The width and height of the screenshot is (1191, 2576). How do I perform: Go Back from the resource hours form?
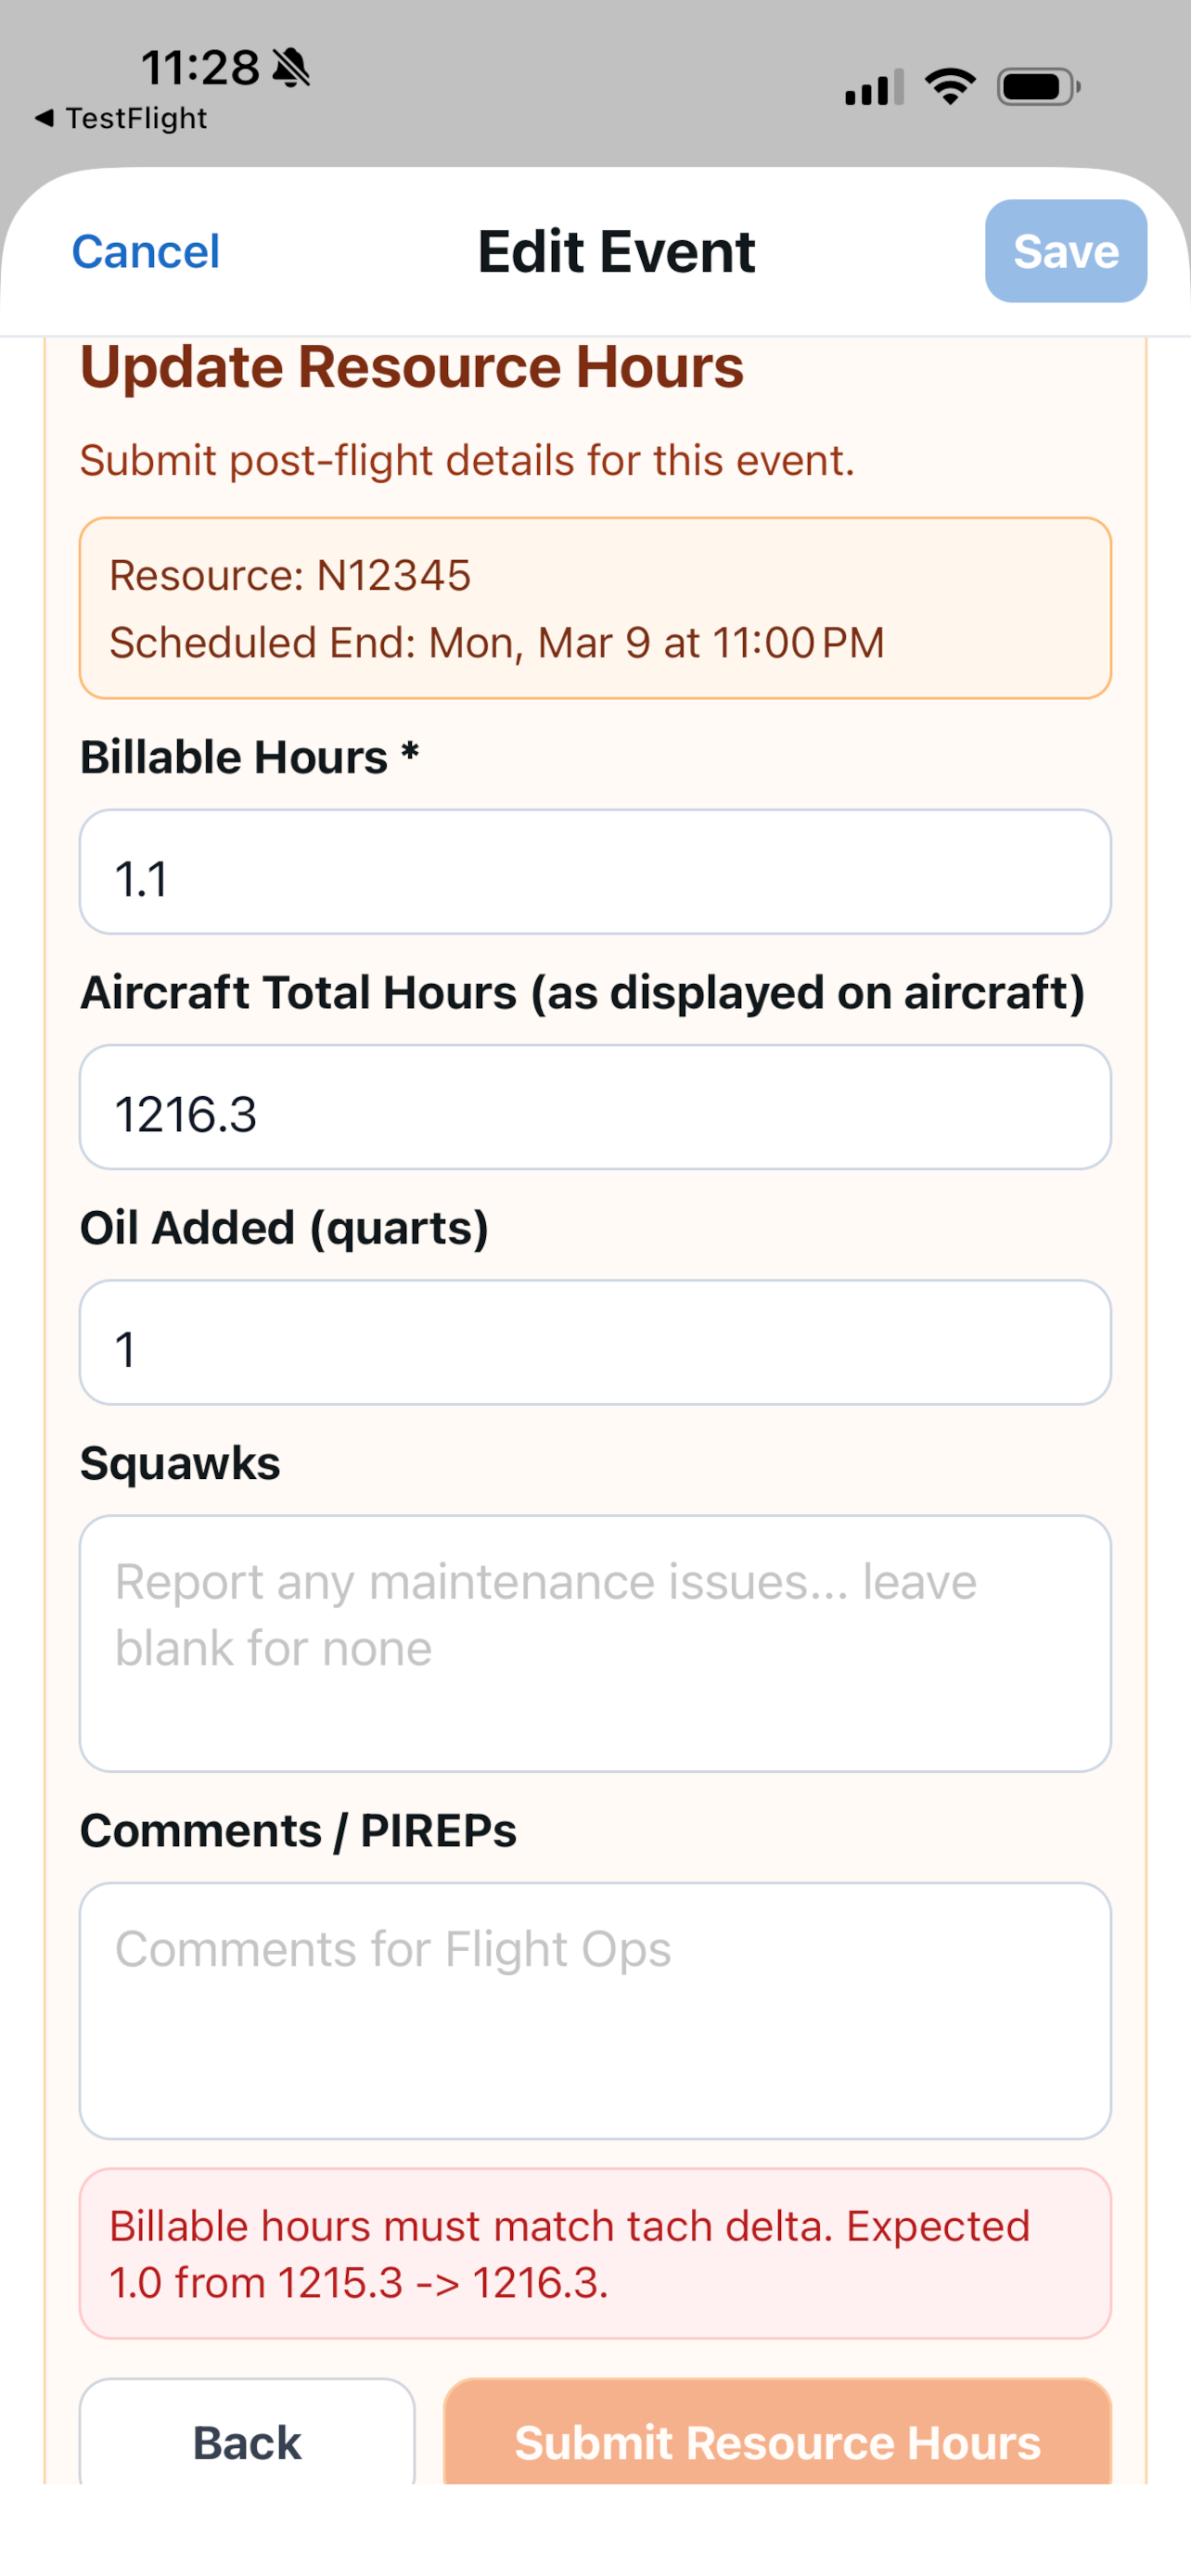[x=246, y=2442]
